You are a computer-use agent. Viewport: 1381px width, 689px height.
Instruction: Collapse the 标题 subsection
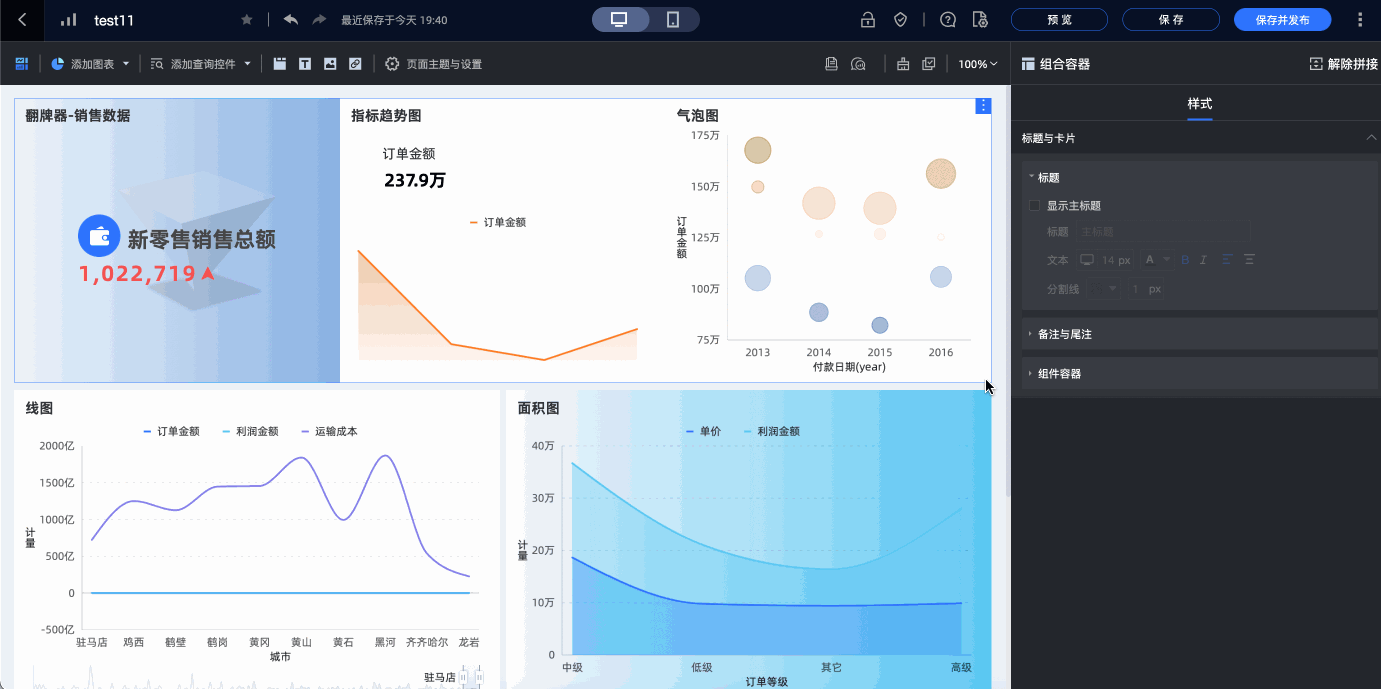pos(1031,177)
